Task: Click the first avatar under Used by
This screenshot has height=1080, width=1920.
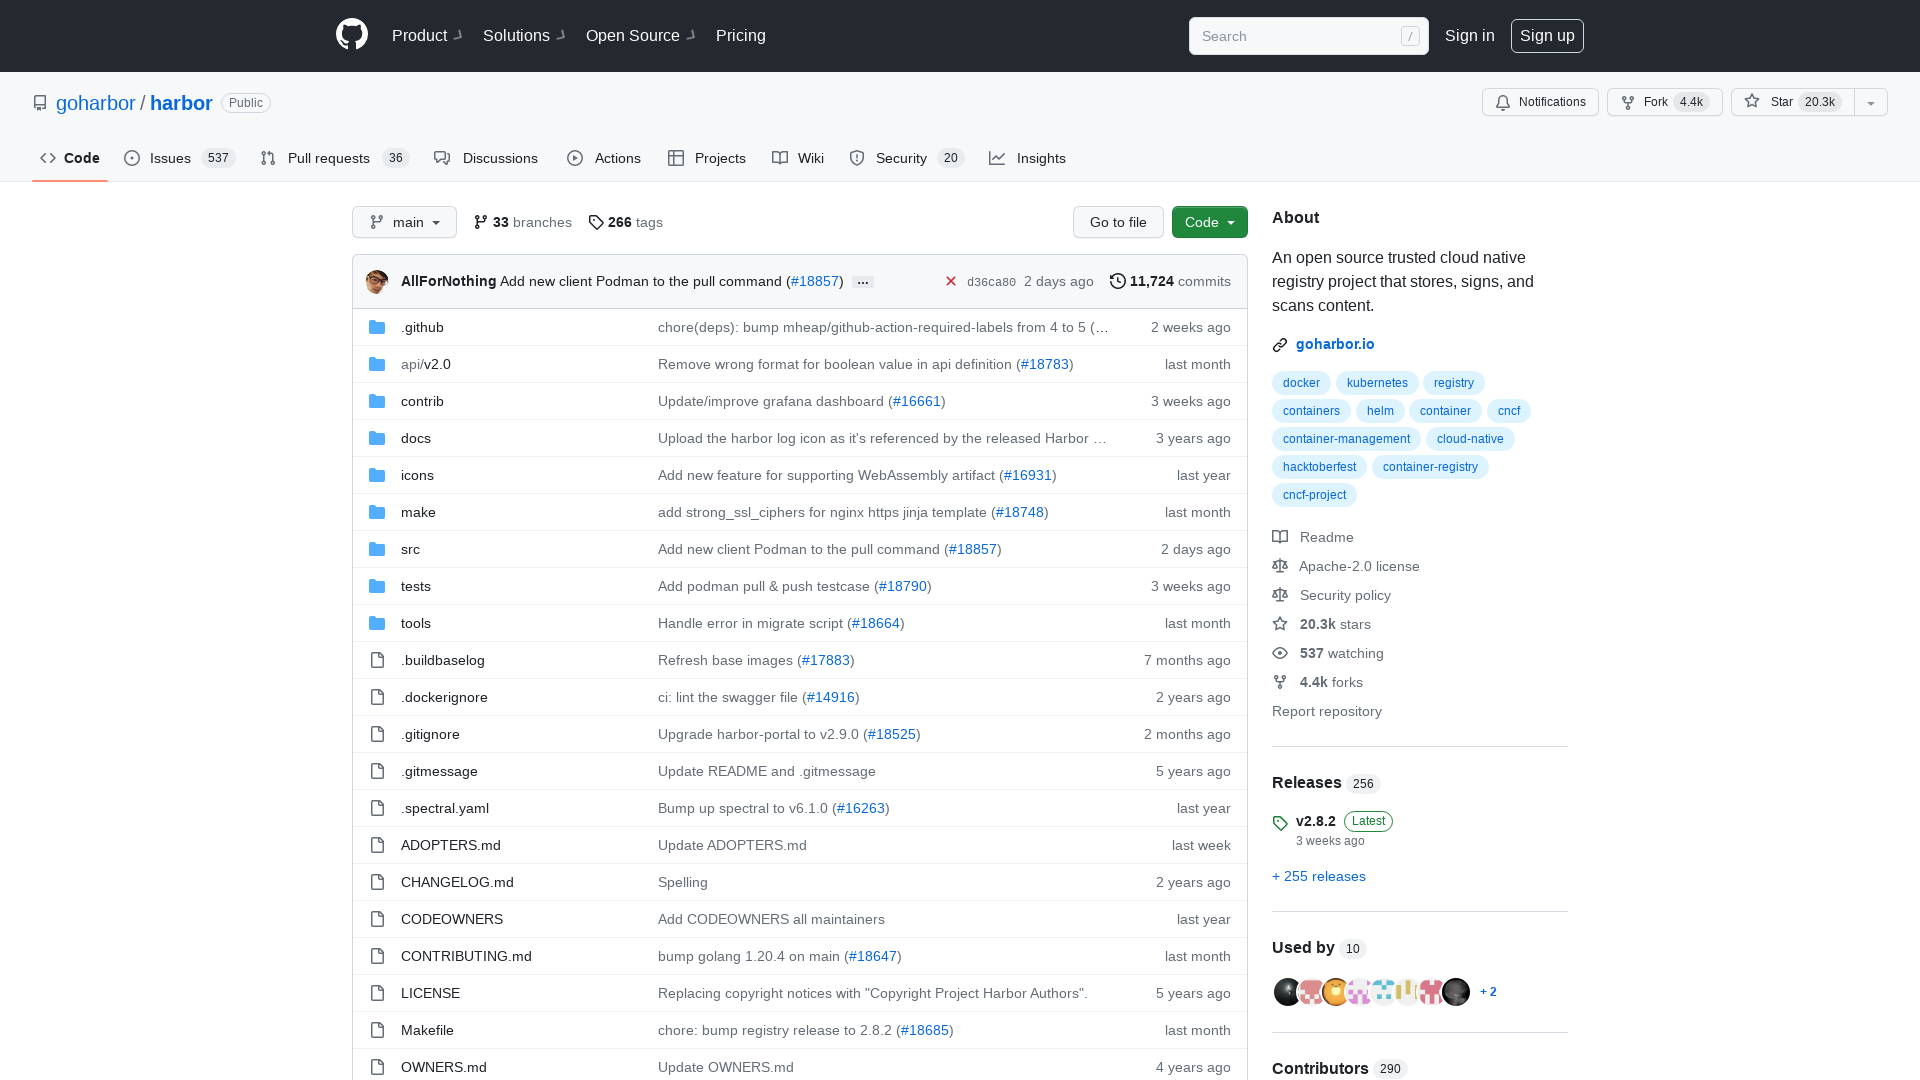Action: pyautogui.click(x=1287, y=992)
